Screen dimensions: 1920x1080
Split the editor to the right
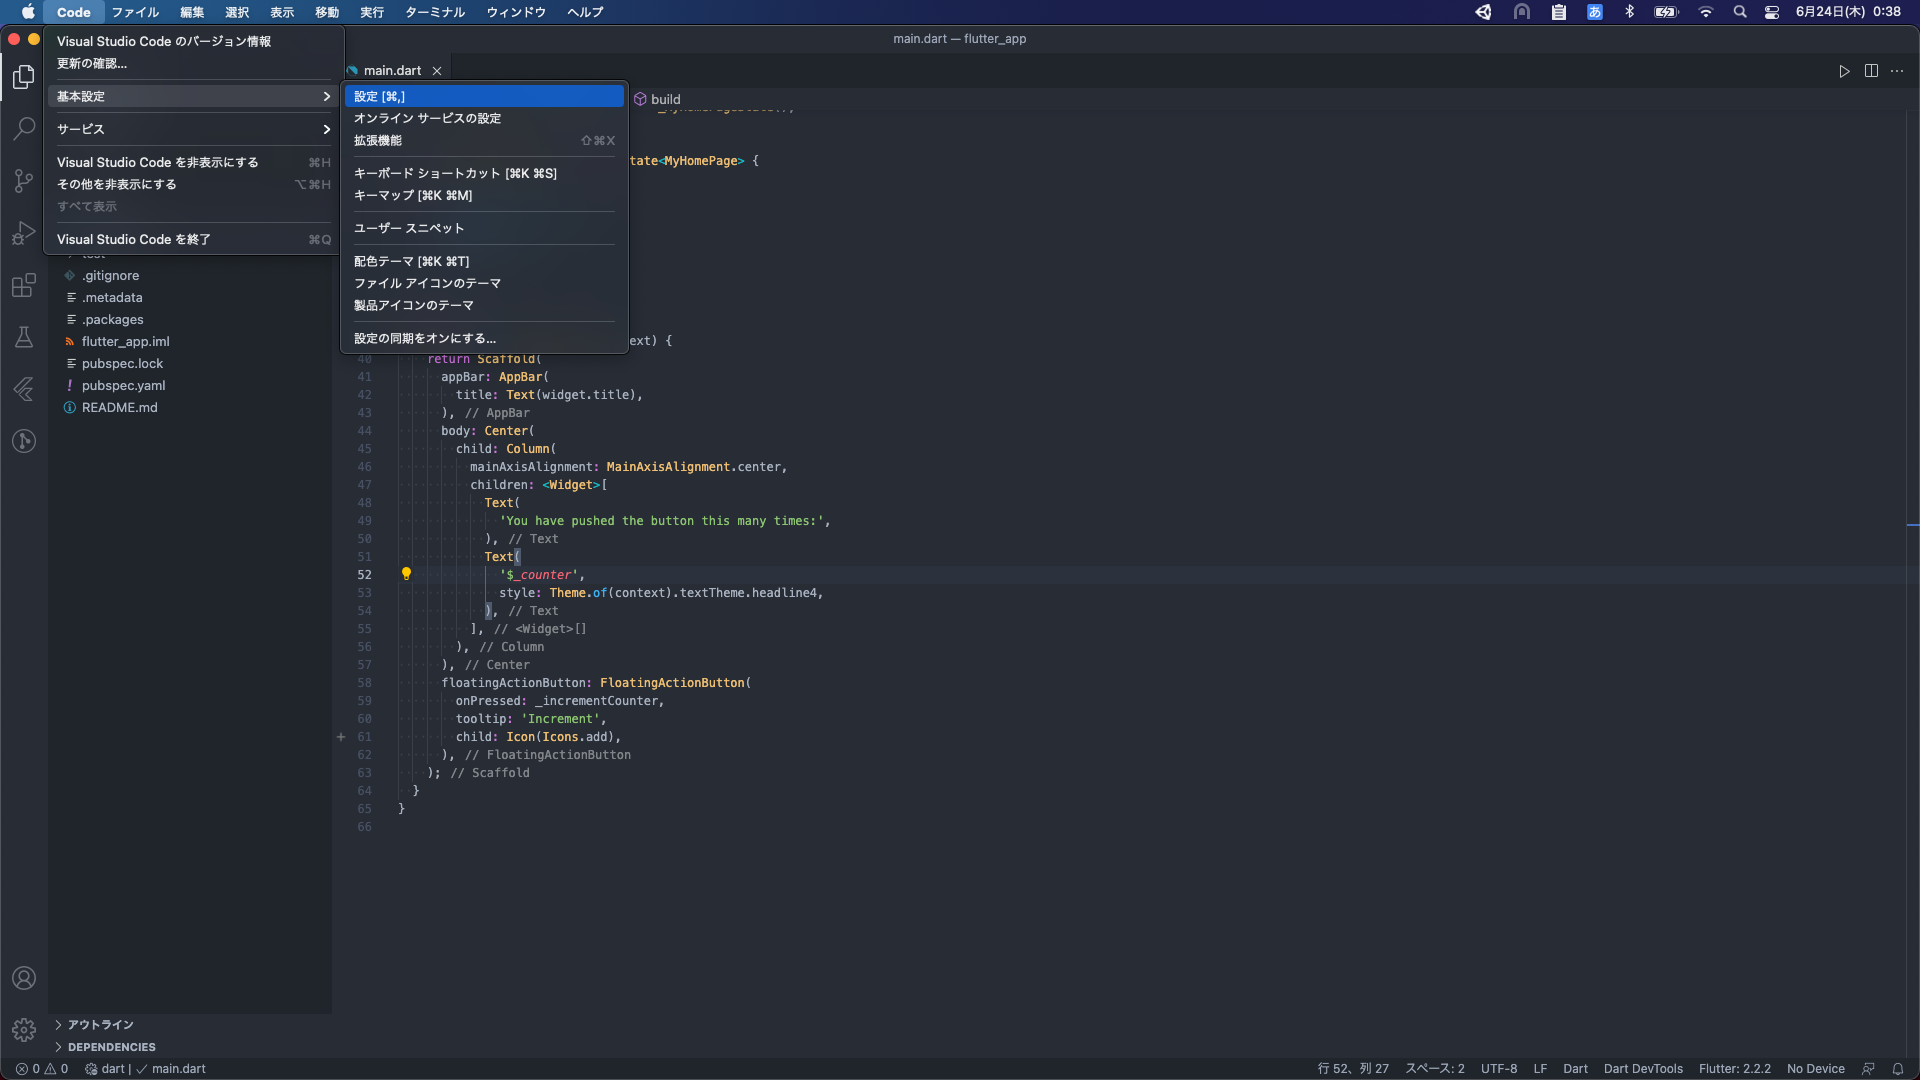click(x=1871, y=71)
